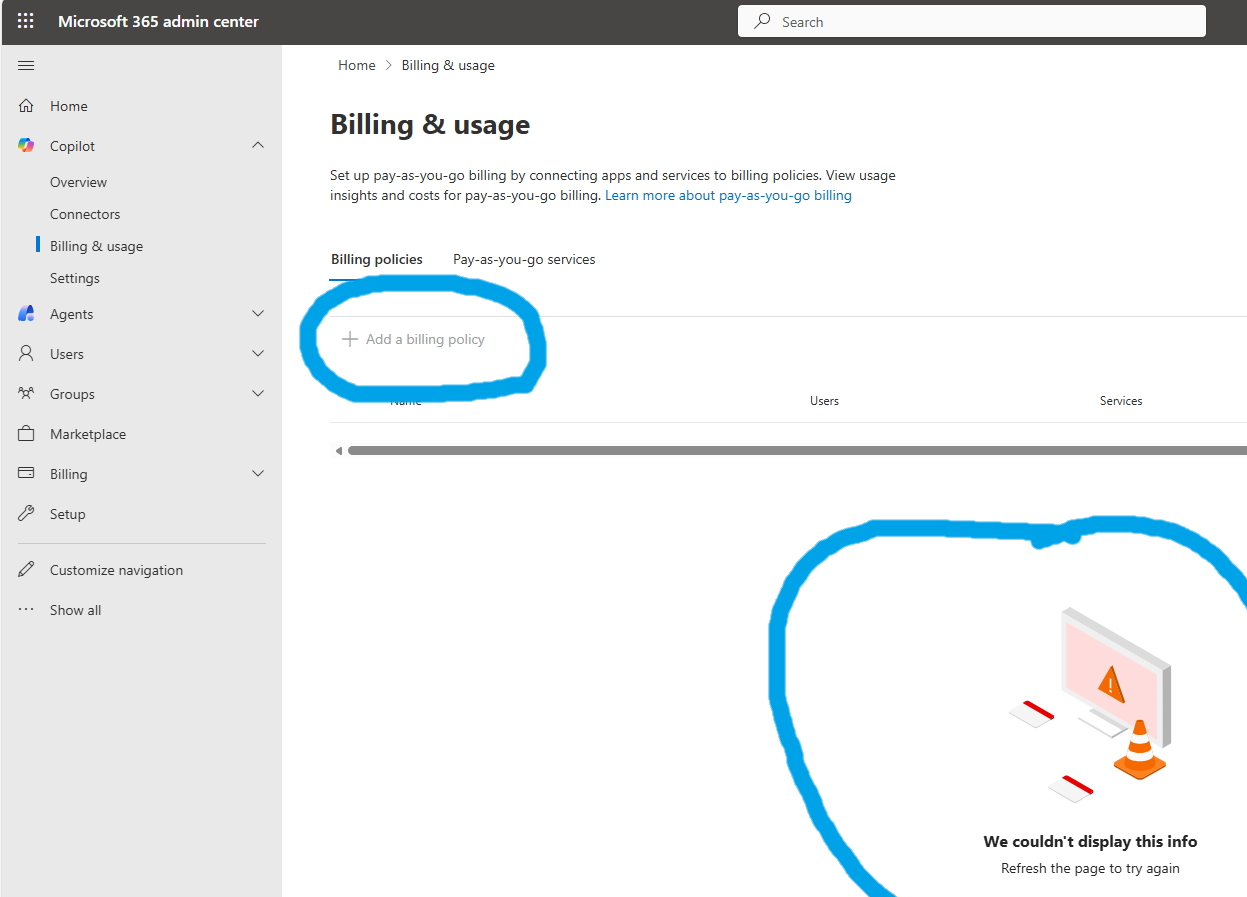
Task: Click the Billing credit card icon
Action: tap(25, 473)
